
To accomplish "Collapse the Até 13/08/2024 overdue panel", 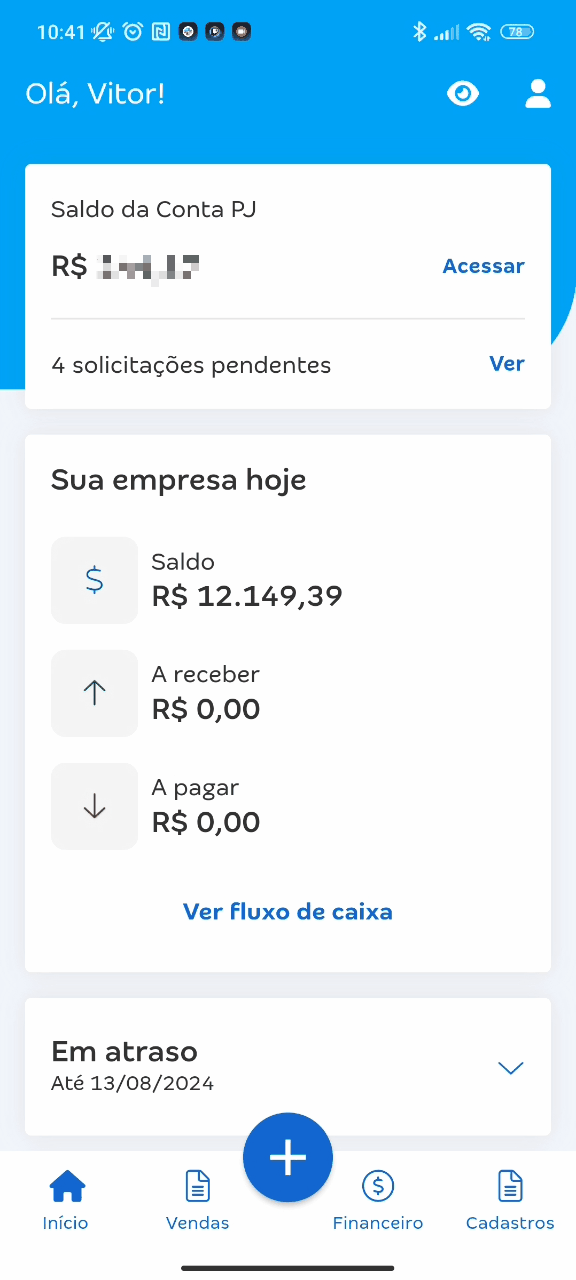I will tap(511, 1068).
